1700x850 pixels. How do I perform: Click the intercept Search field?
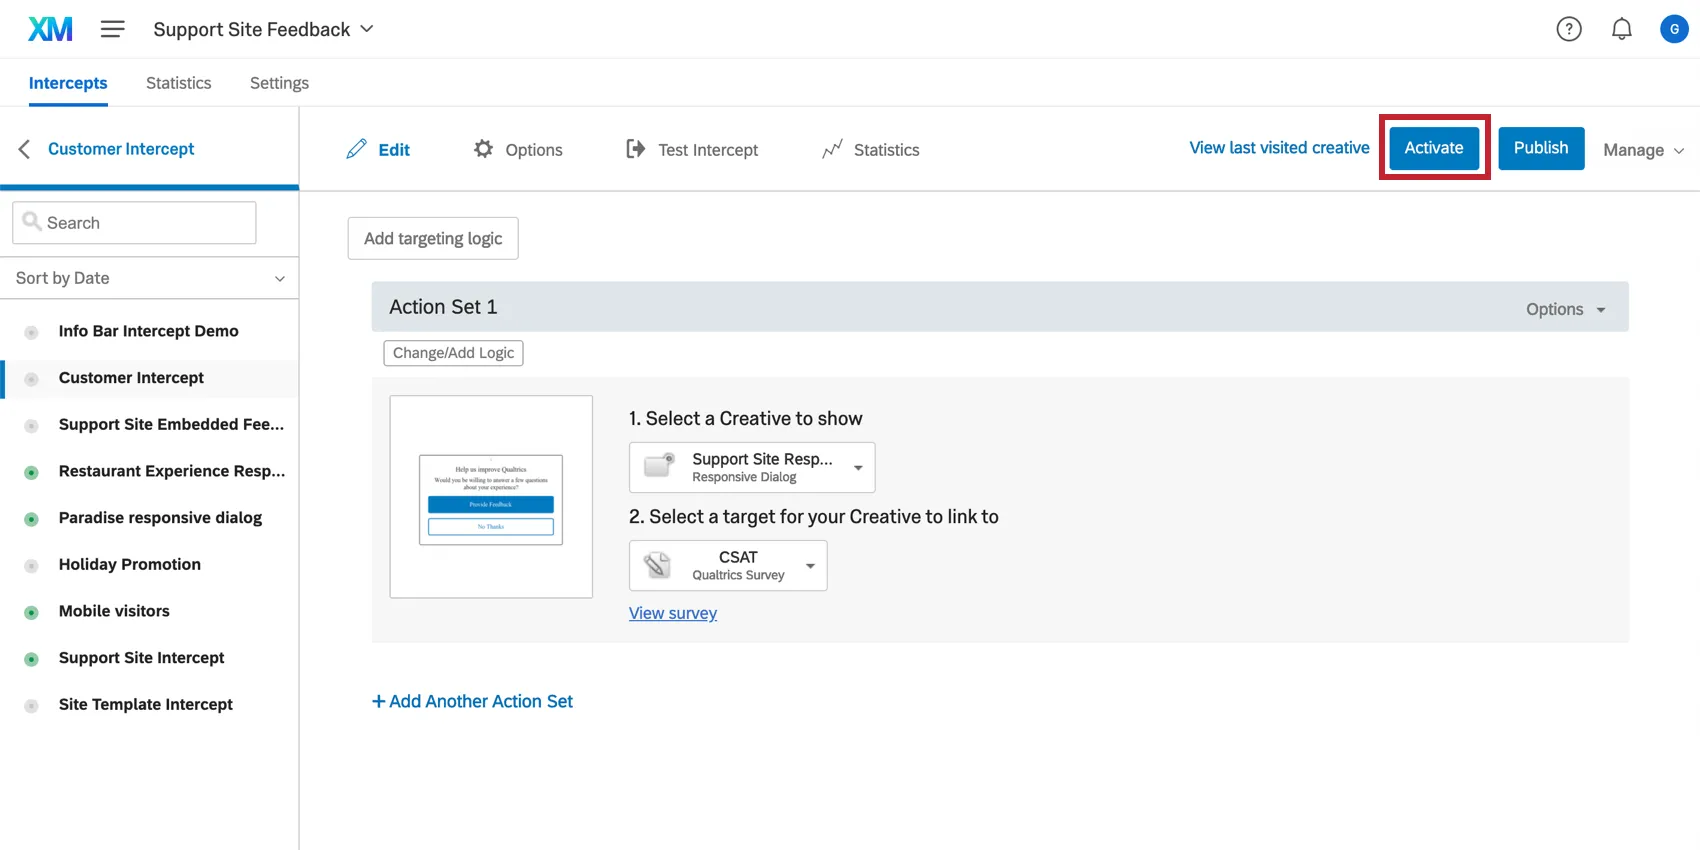[145, 223]
